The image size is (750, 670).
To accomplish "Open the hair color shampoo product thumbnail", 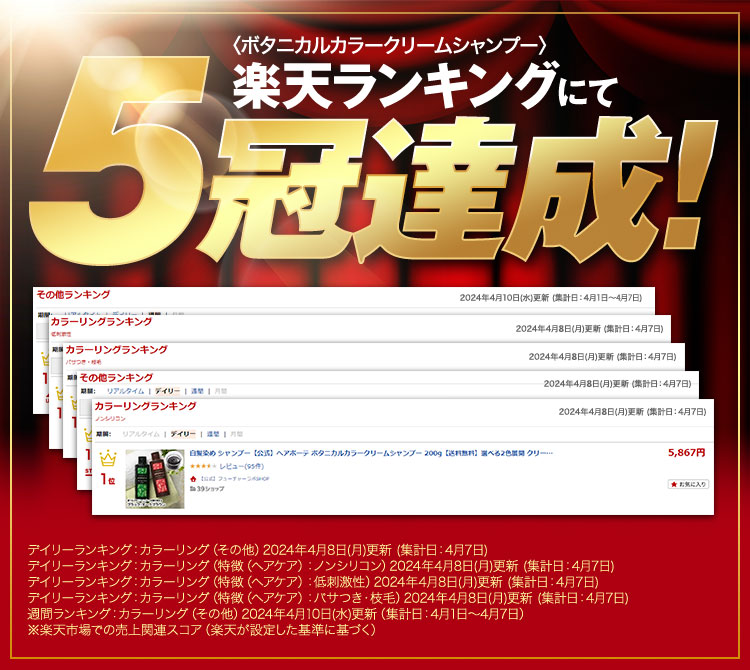I will point(154,479).
